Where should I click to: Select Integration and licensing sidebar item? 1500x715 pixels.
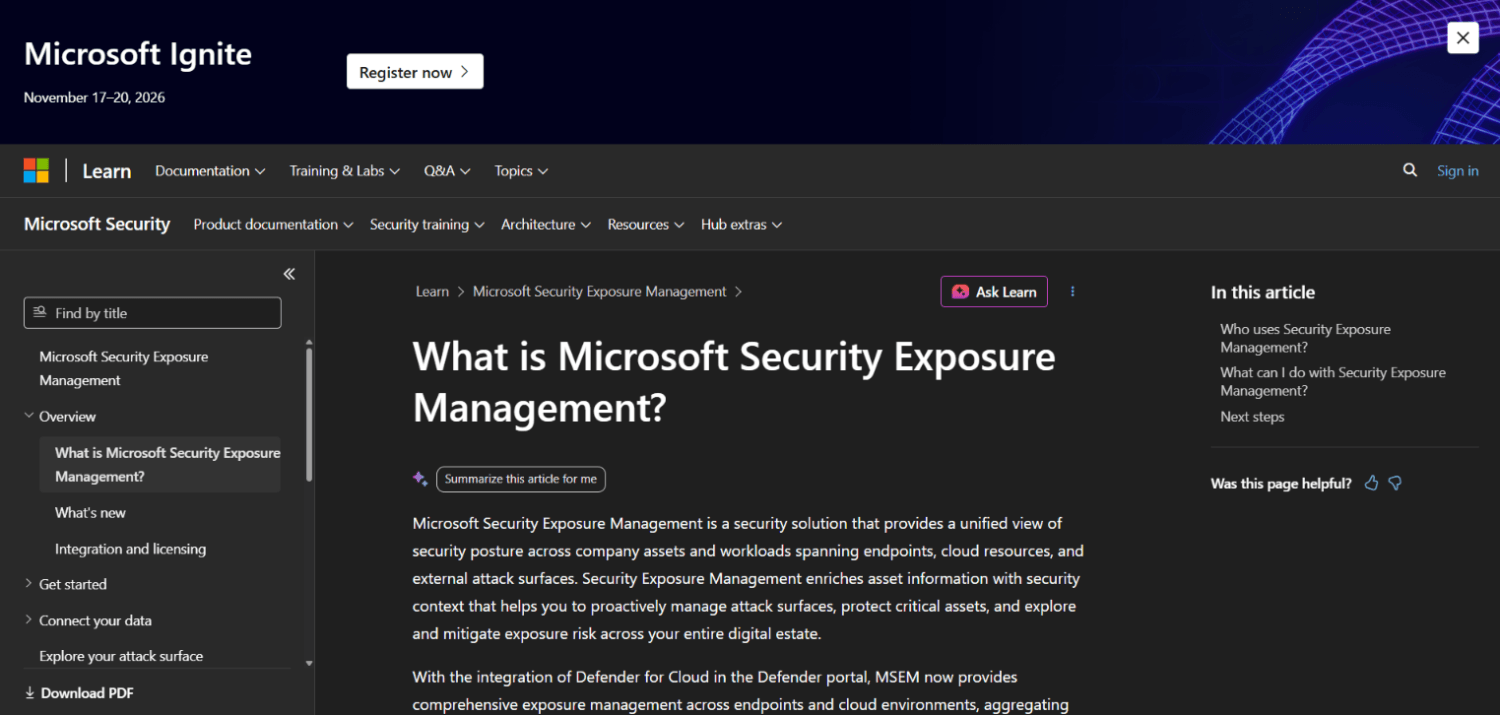tap(130, 549)
